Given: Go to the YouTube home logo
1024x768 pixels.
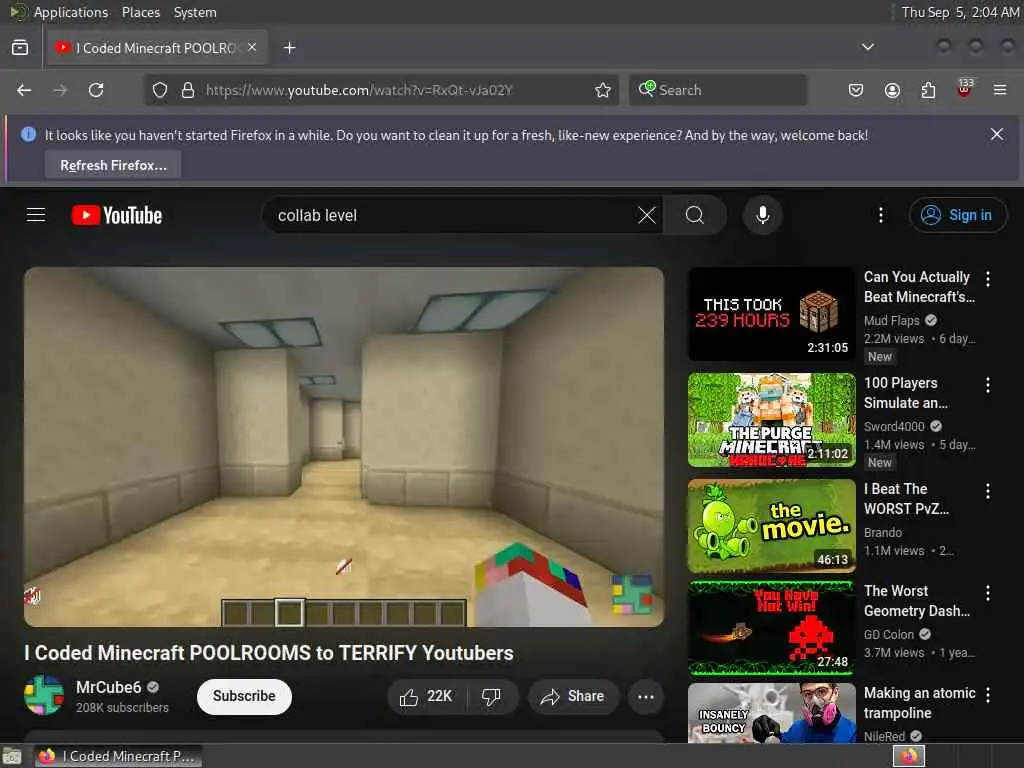Looking at the screenshot, I should (117, 216).
